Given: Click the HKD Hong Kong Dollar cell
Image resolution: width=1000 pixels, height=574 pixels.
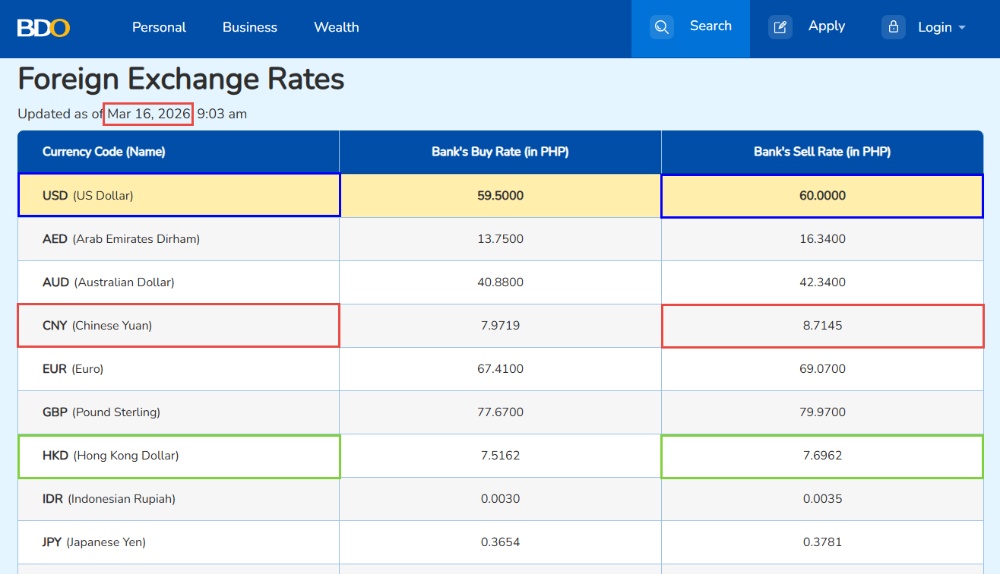Looking at the screenshot, I should [179, 456].
